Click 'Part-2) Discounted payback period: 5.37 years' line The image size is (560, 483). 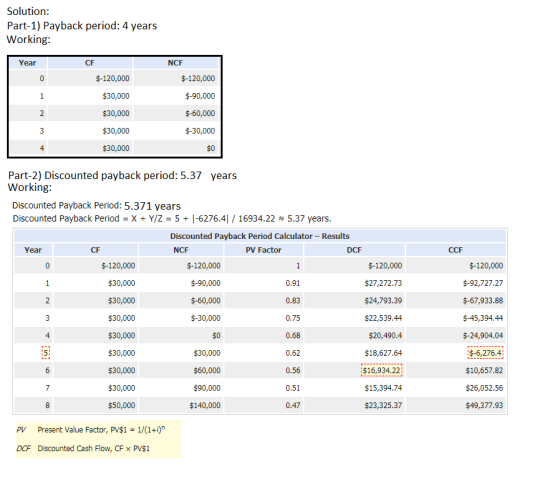pyautogui.click(x=122, y=175)
